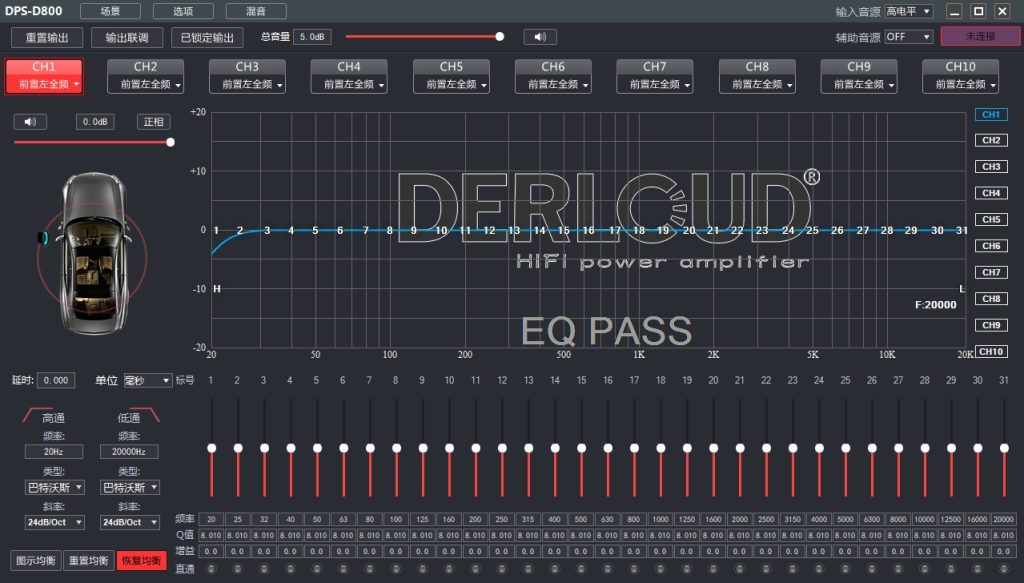Click the 未连接 connection status button
Viewport: 1024px width, 583px height.
pos(980,37)
